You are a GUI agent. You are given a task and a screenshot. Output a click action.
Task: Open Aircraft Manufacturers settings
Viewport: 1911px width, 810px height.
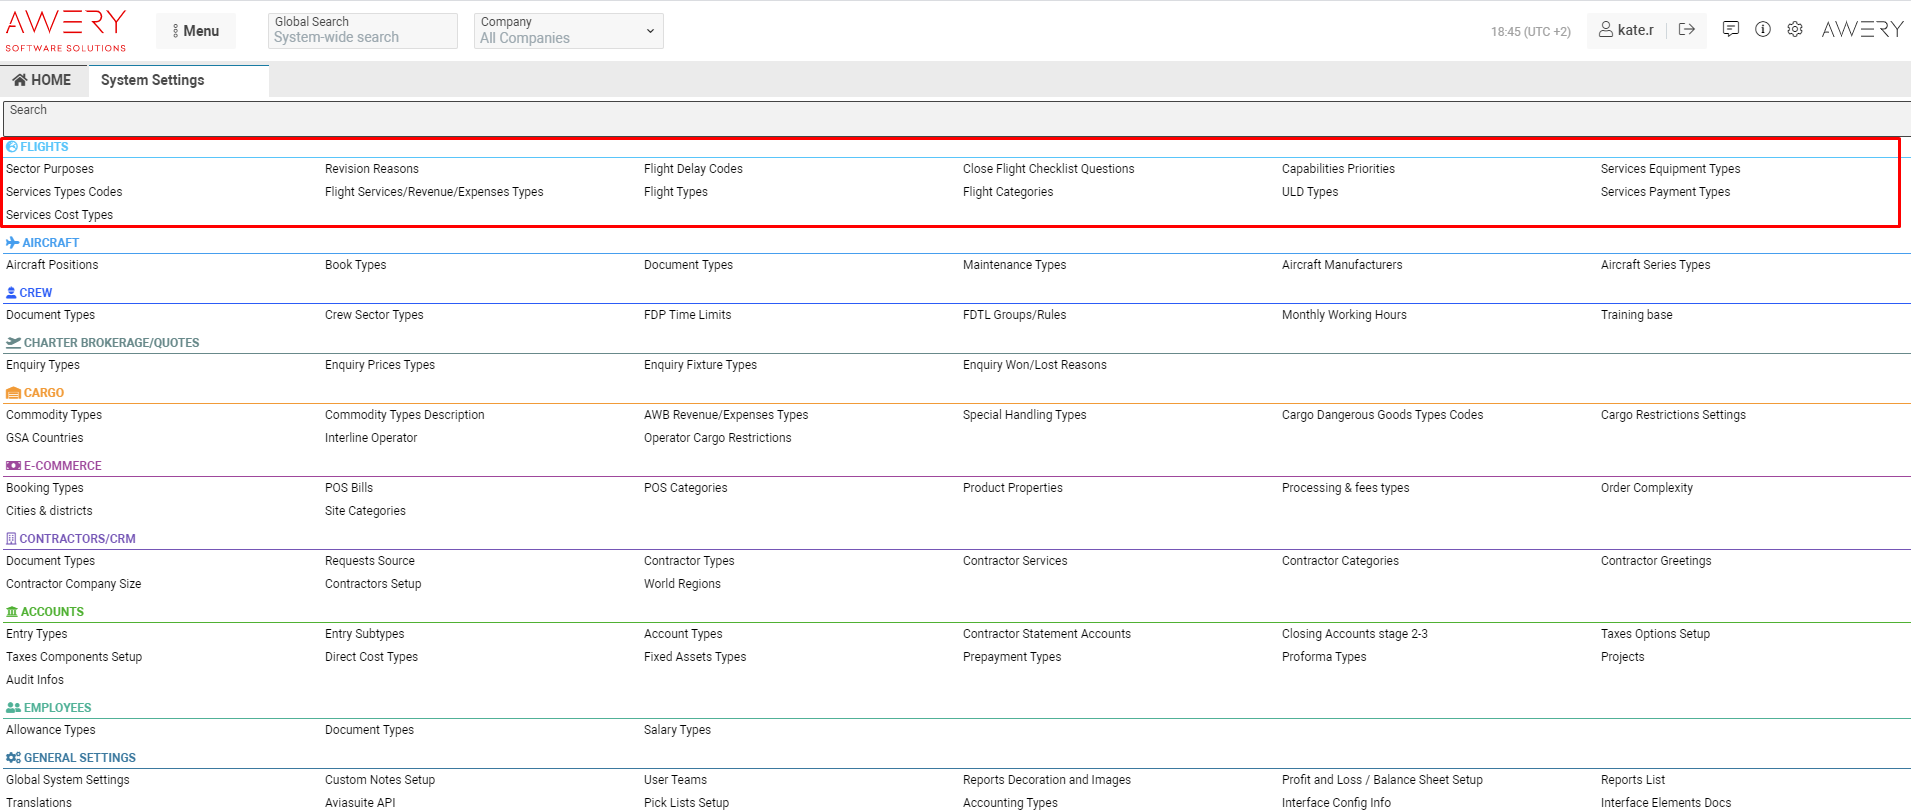[x=1341, y=265]
